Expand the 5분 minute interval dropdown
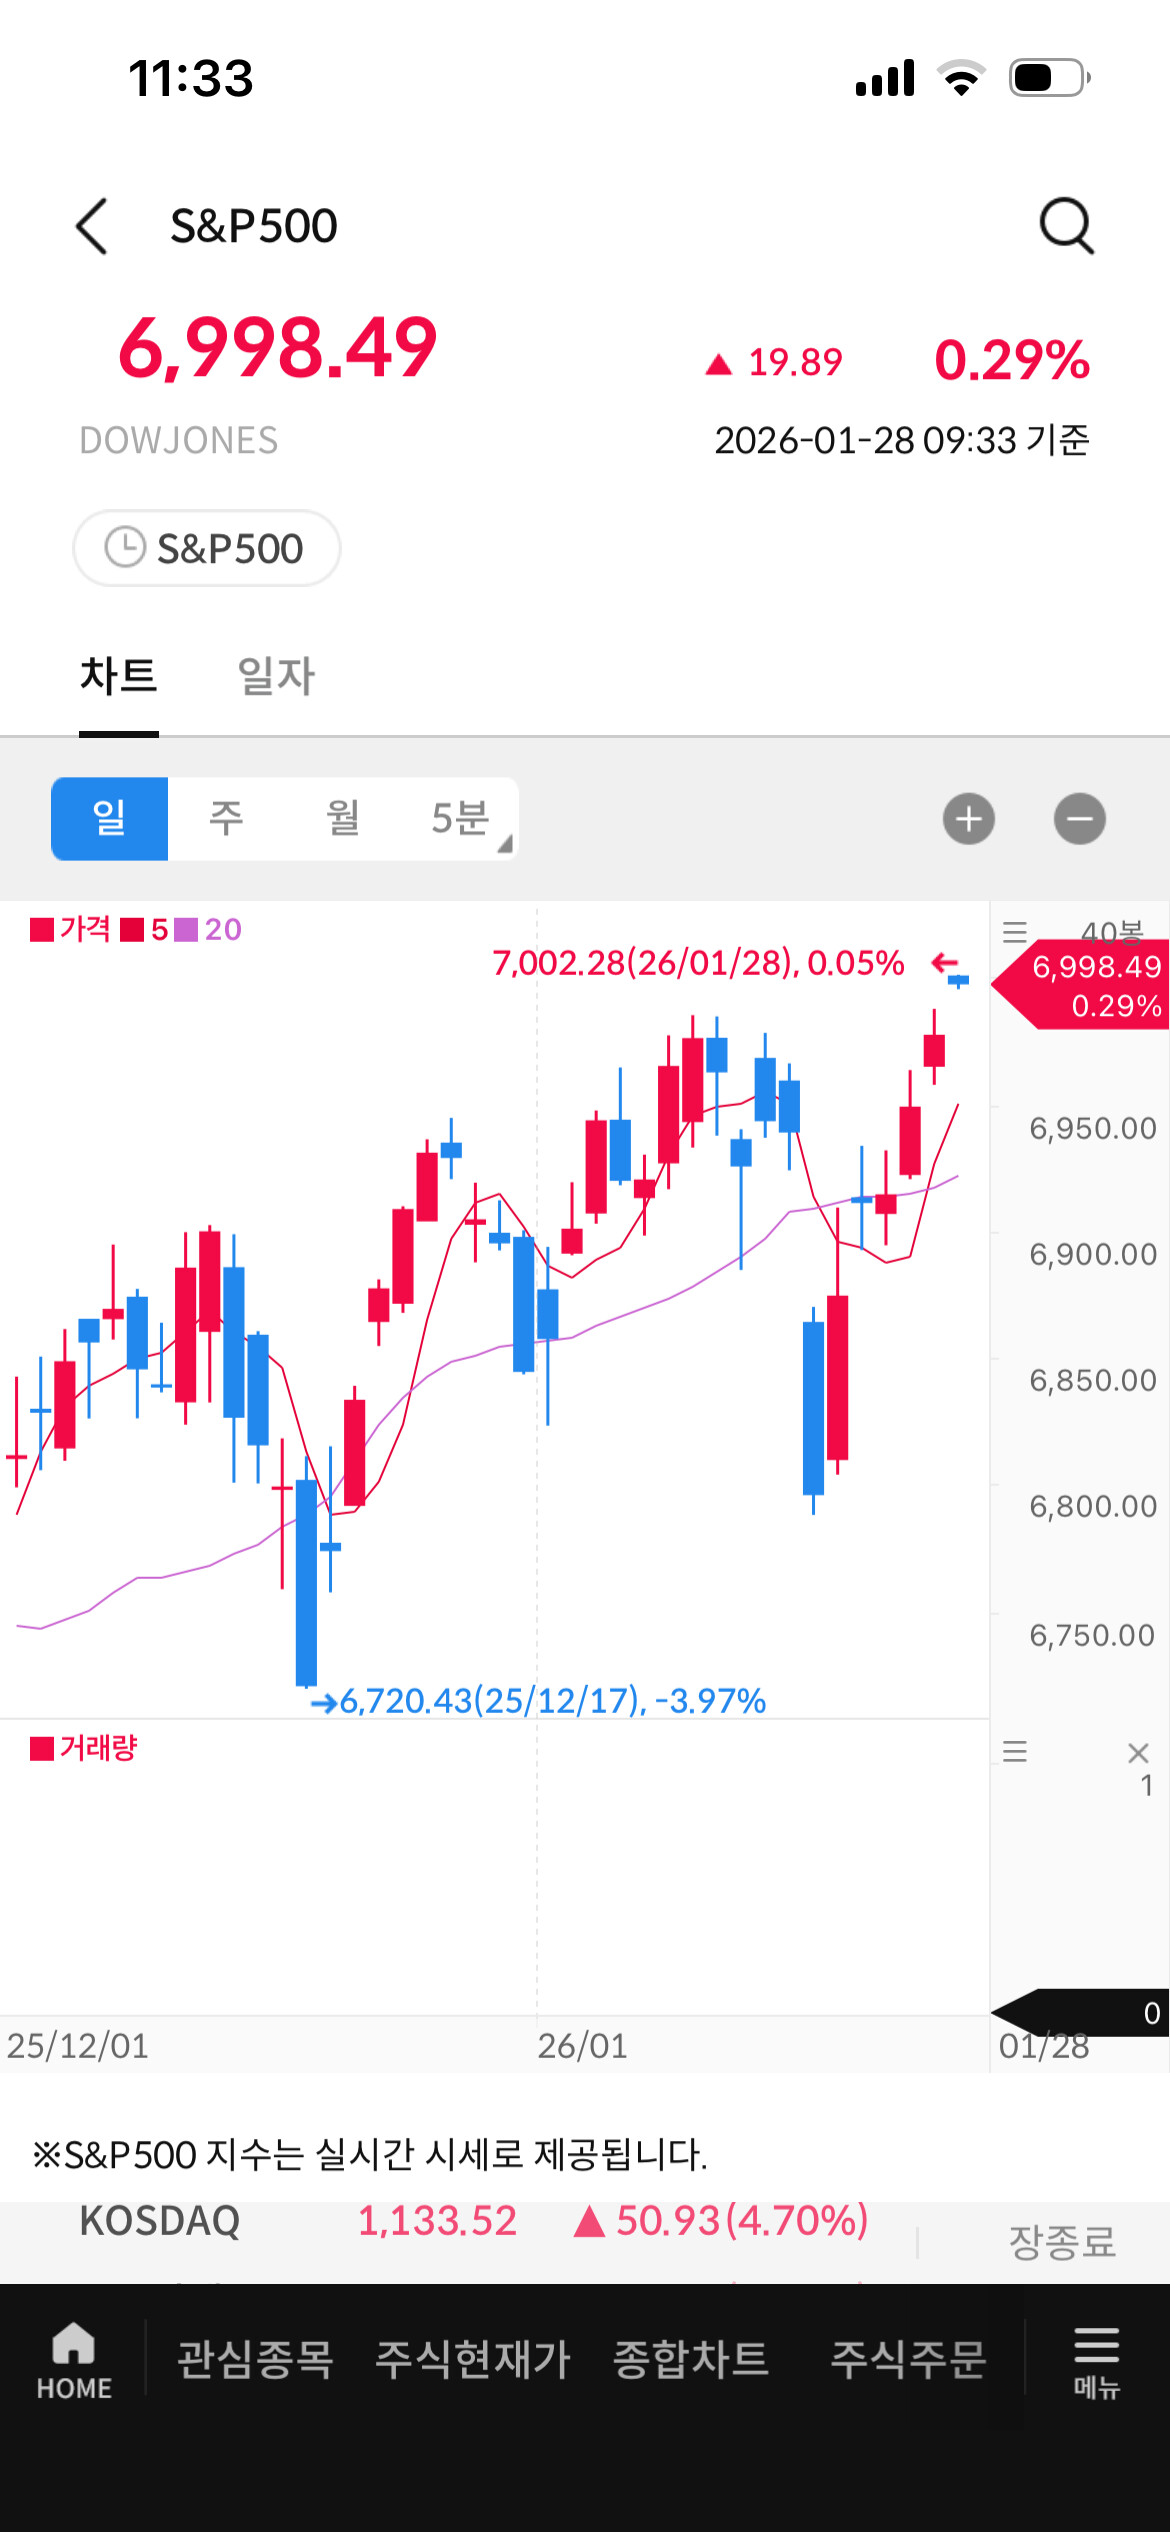The width and height of the screenshot is (1170, 2532). pos(462,819)
